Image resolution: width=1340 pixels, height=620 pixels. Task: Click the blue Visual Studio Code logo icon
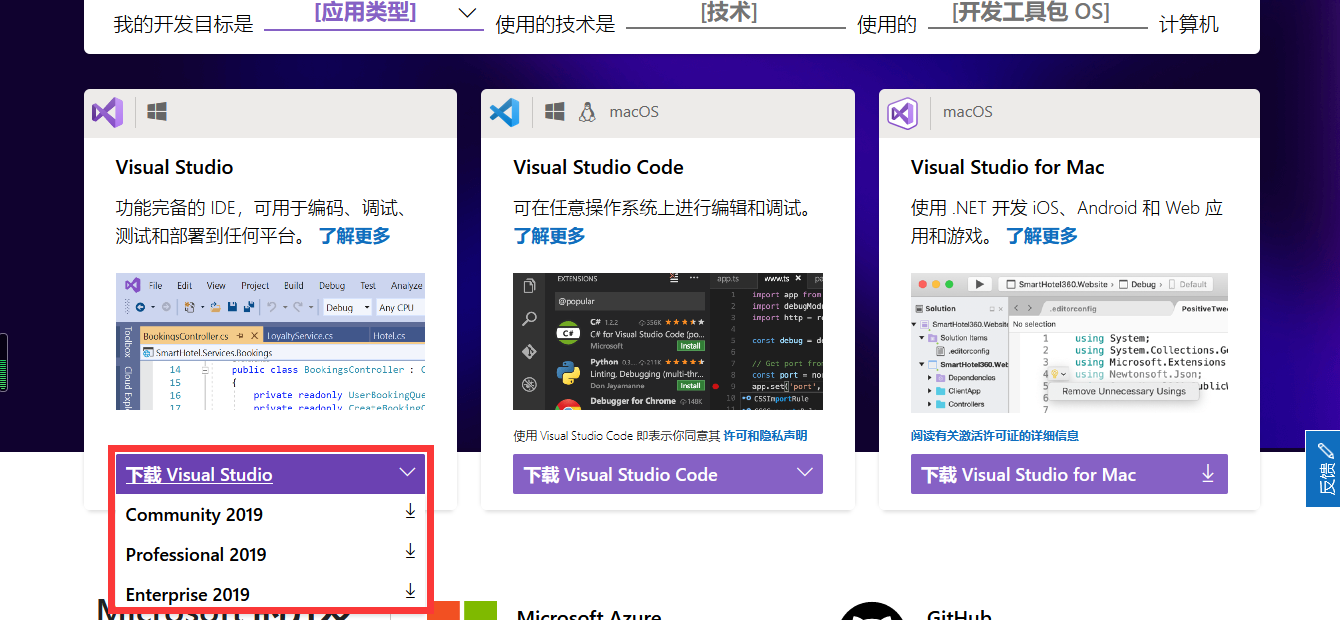(505, 112)
